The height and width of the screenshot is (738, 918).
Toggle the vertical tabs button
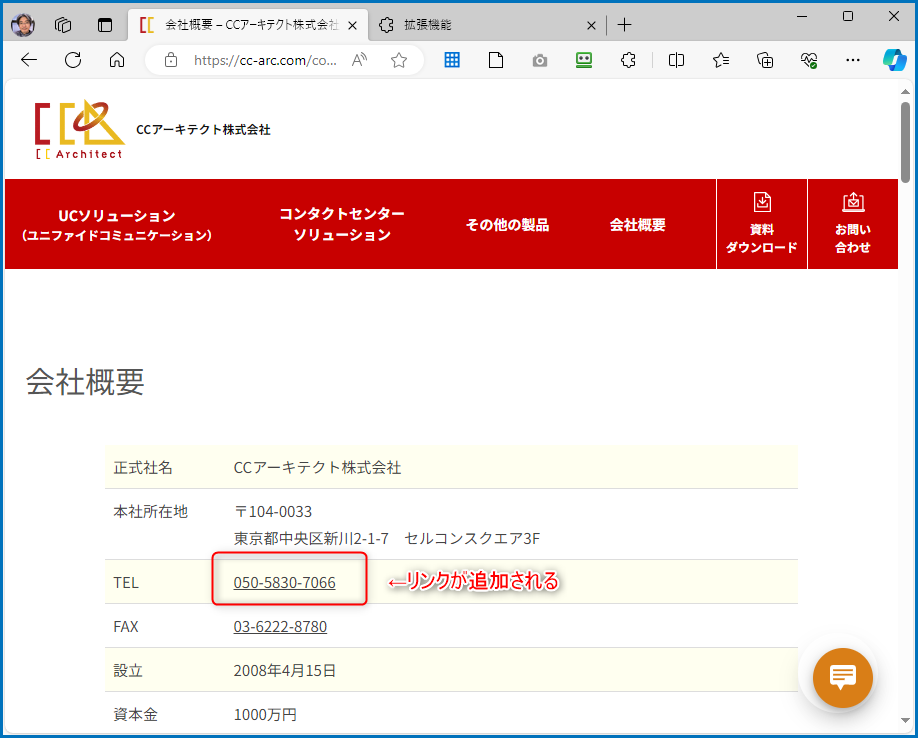[x=105, y=25]
